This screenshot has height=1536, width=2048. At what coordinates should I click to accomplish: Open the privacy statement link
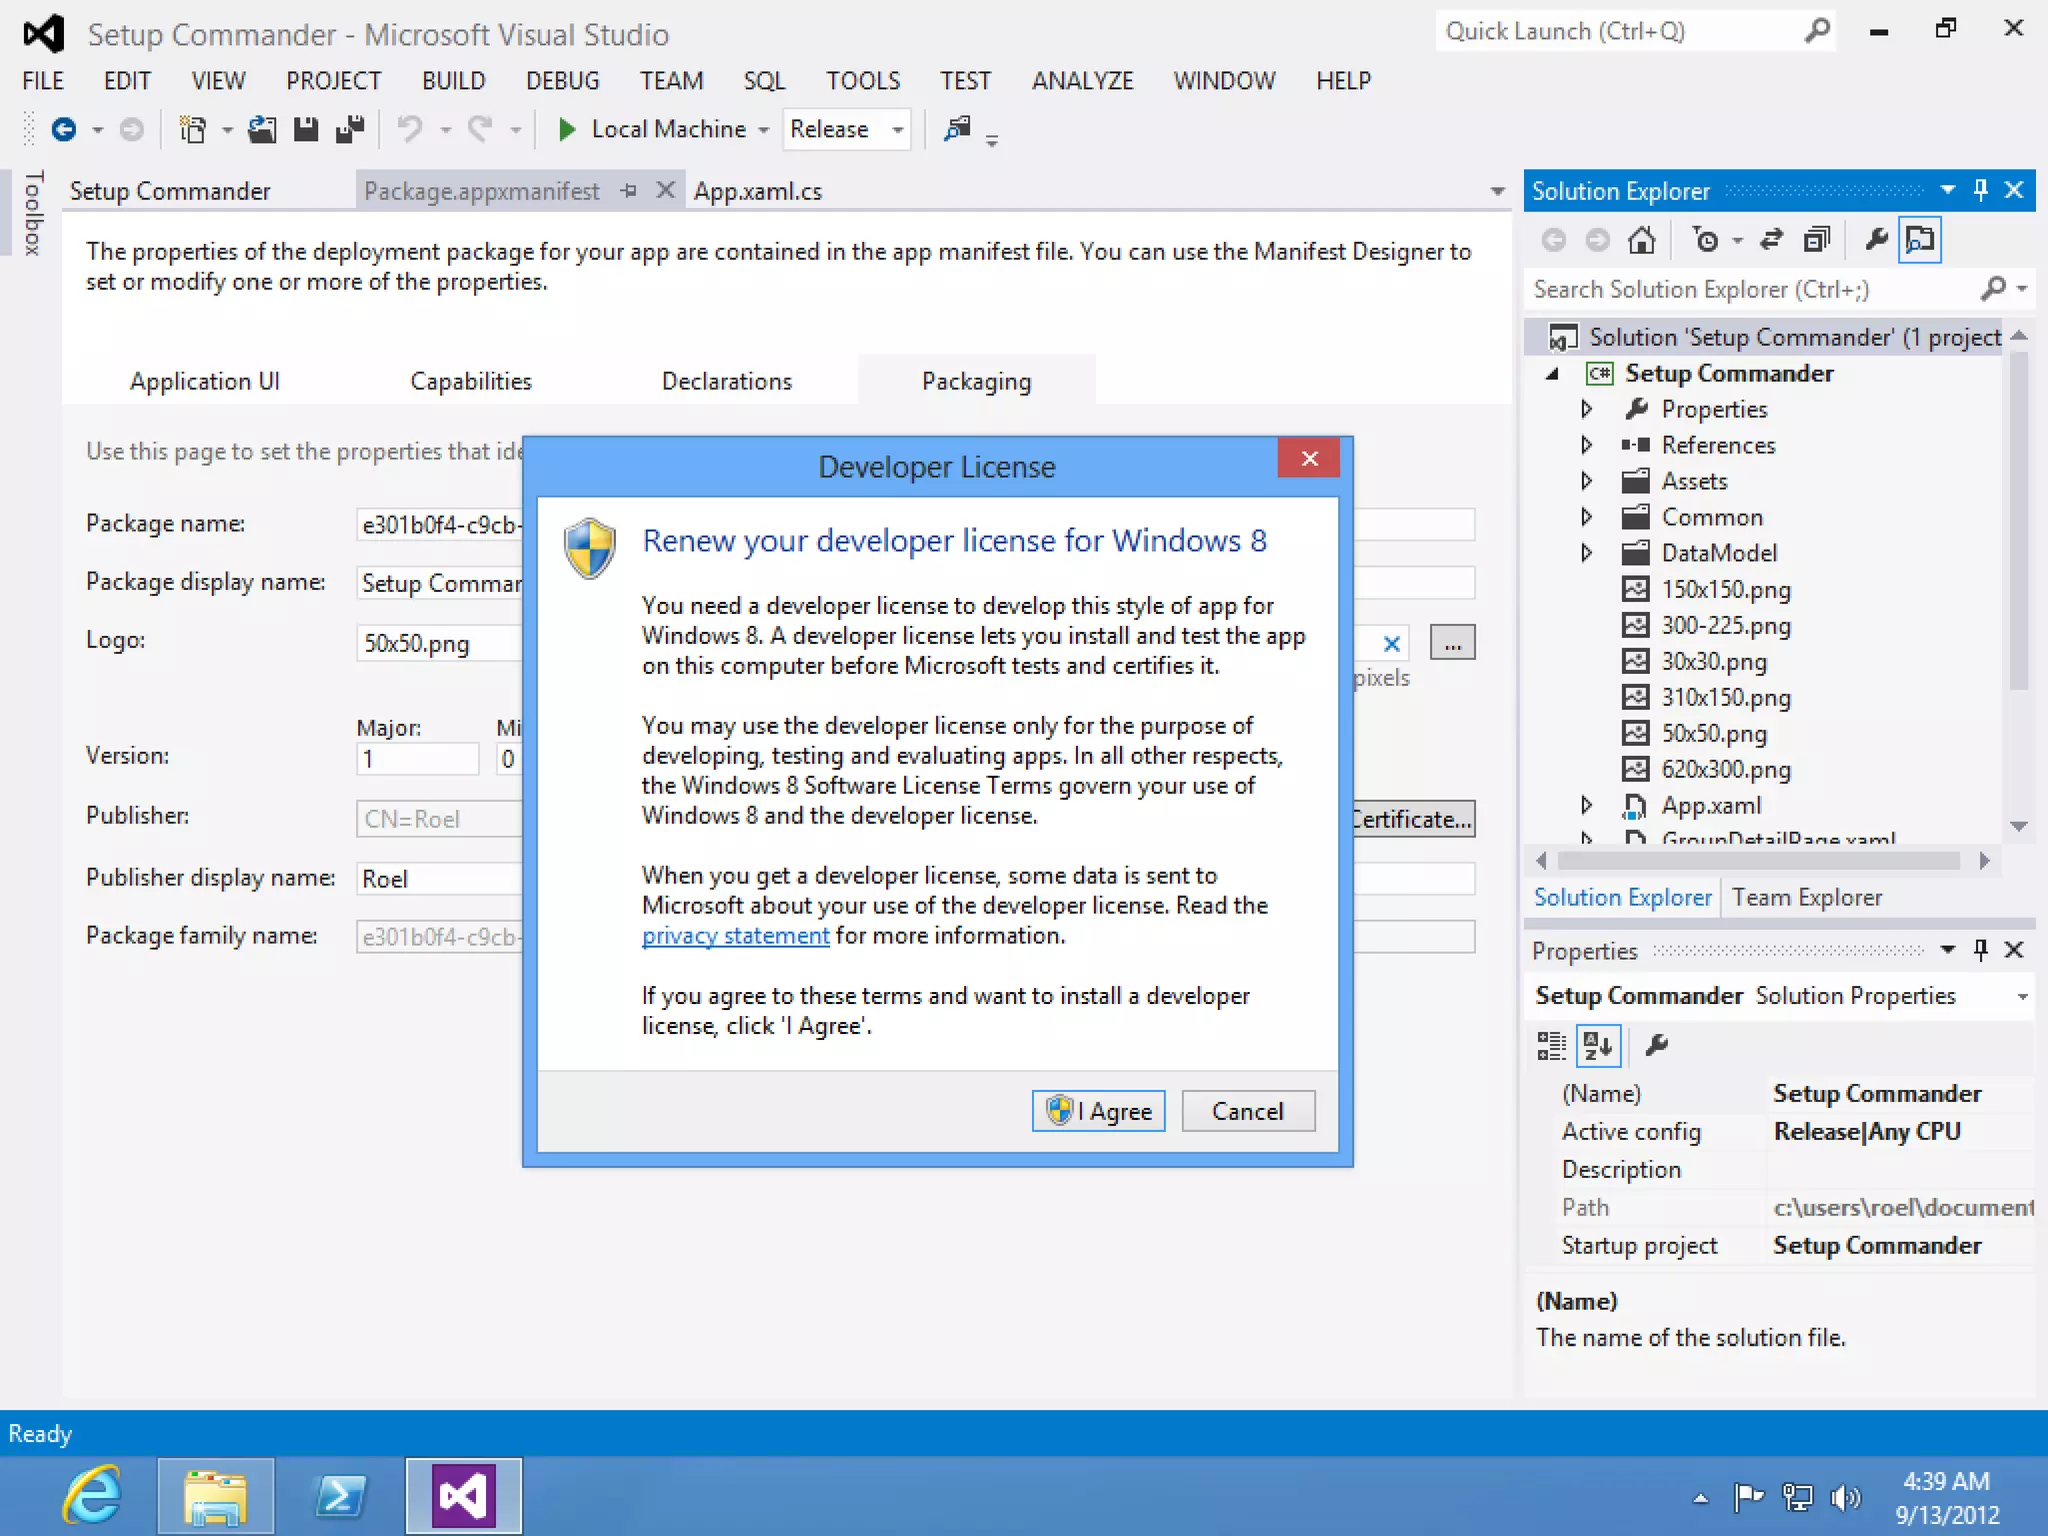click(x=735, y=936)
